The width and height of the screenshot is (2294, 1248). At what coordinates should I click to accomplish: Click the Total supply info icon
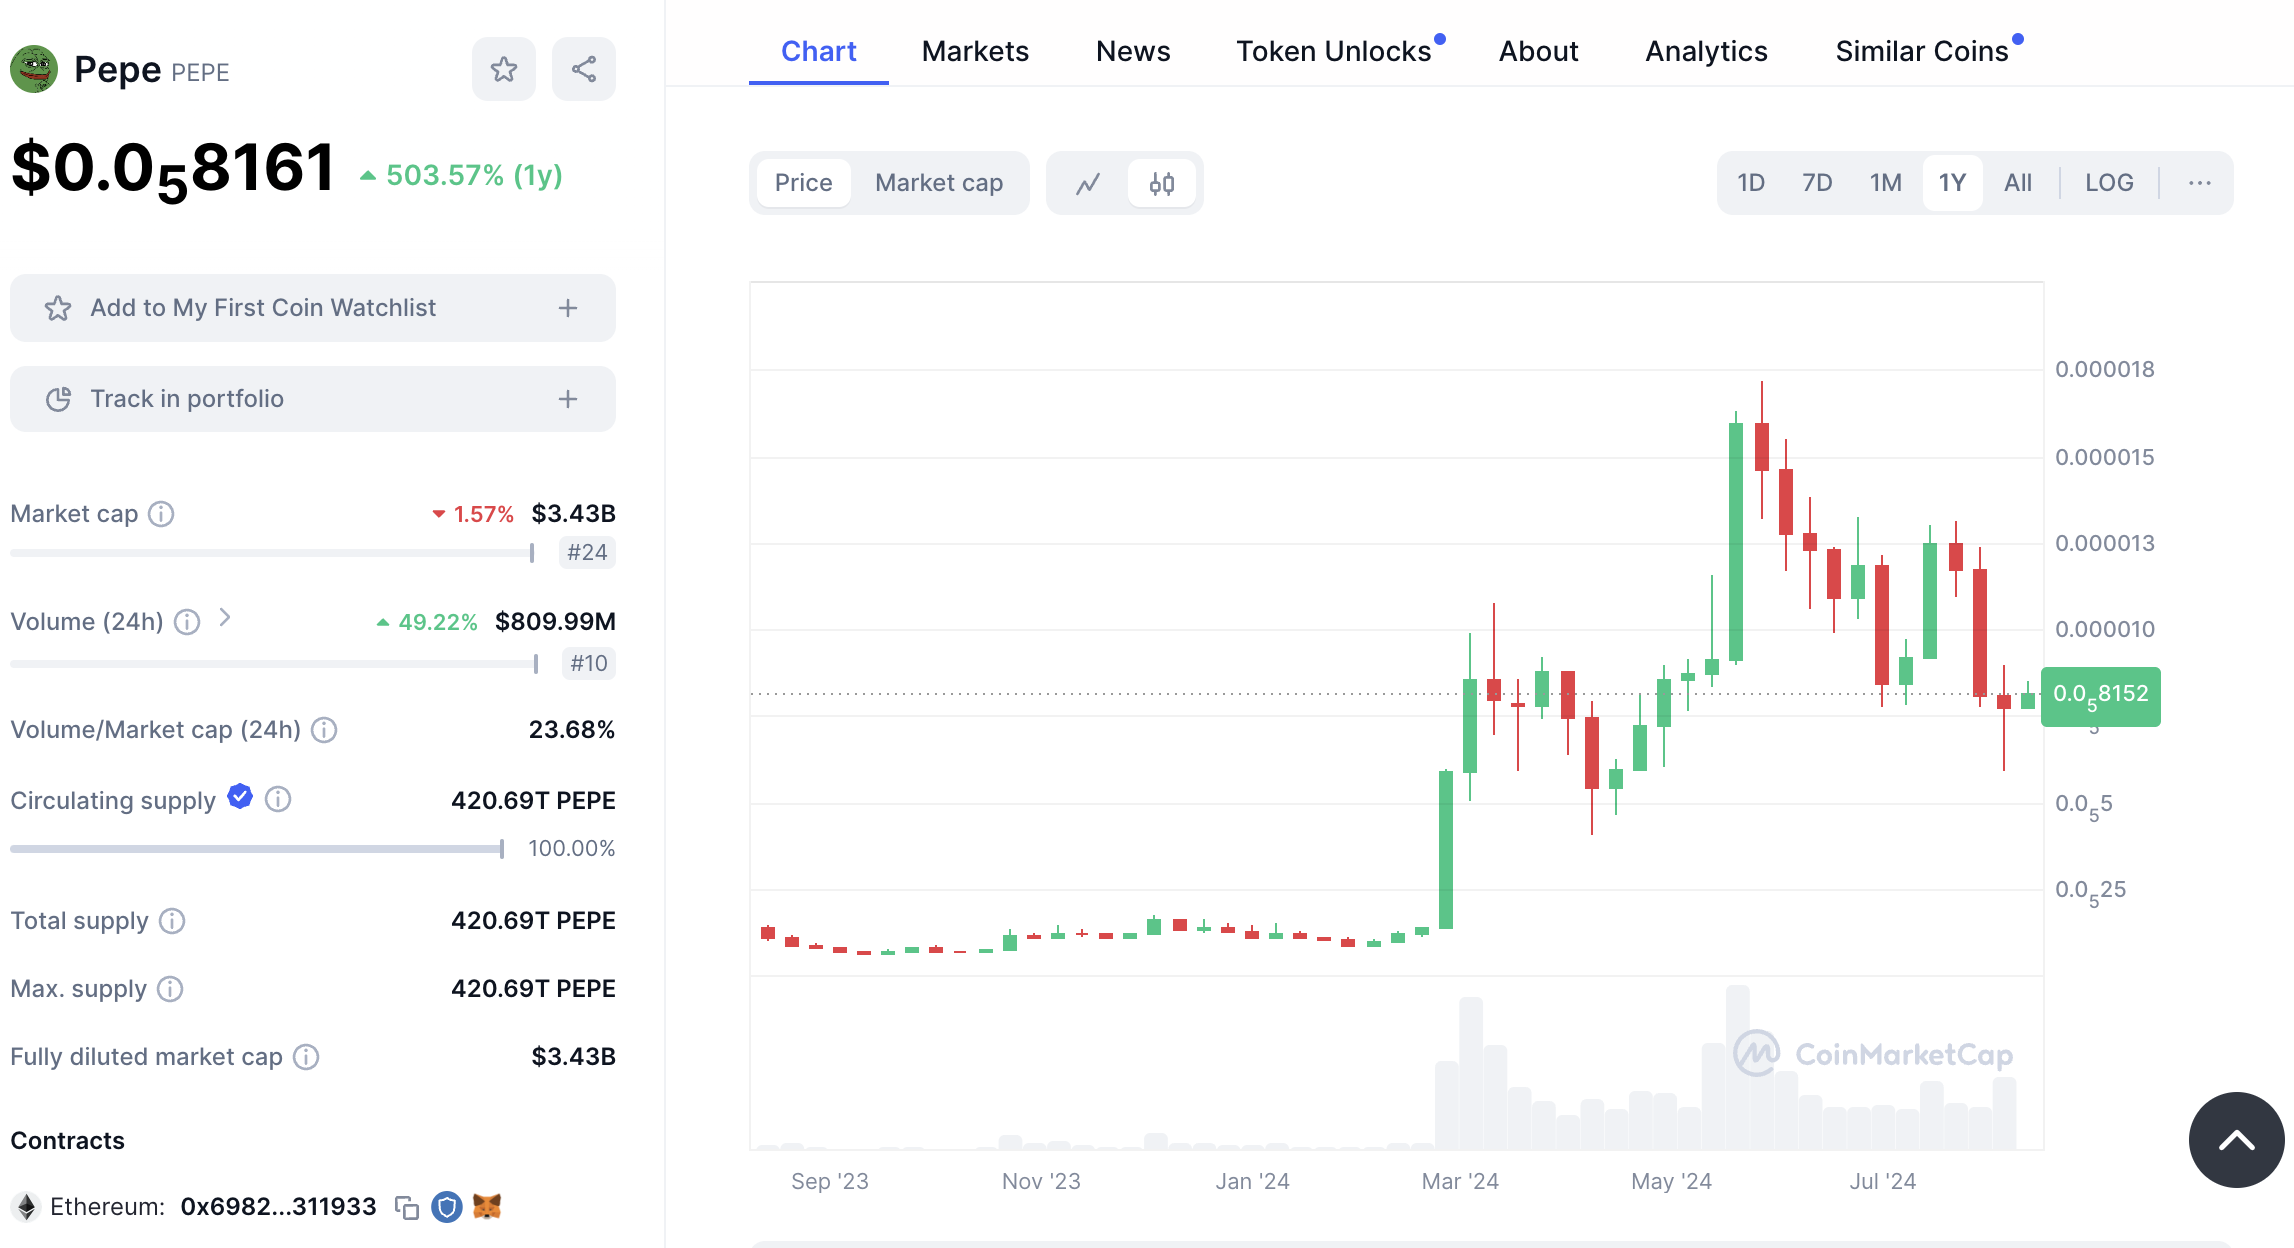[x=172, y=921]
